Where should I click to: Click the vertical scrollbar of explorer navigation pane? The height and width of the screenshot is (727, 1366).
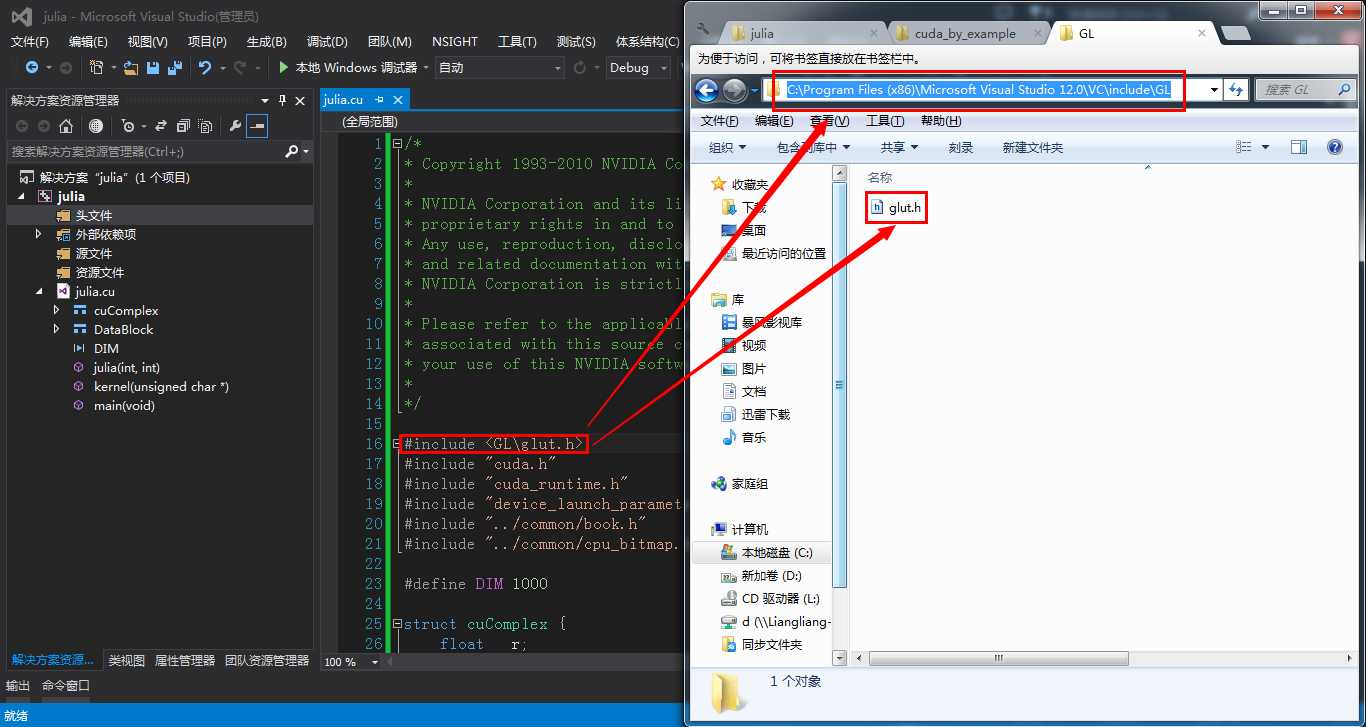pos(840,385)
